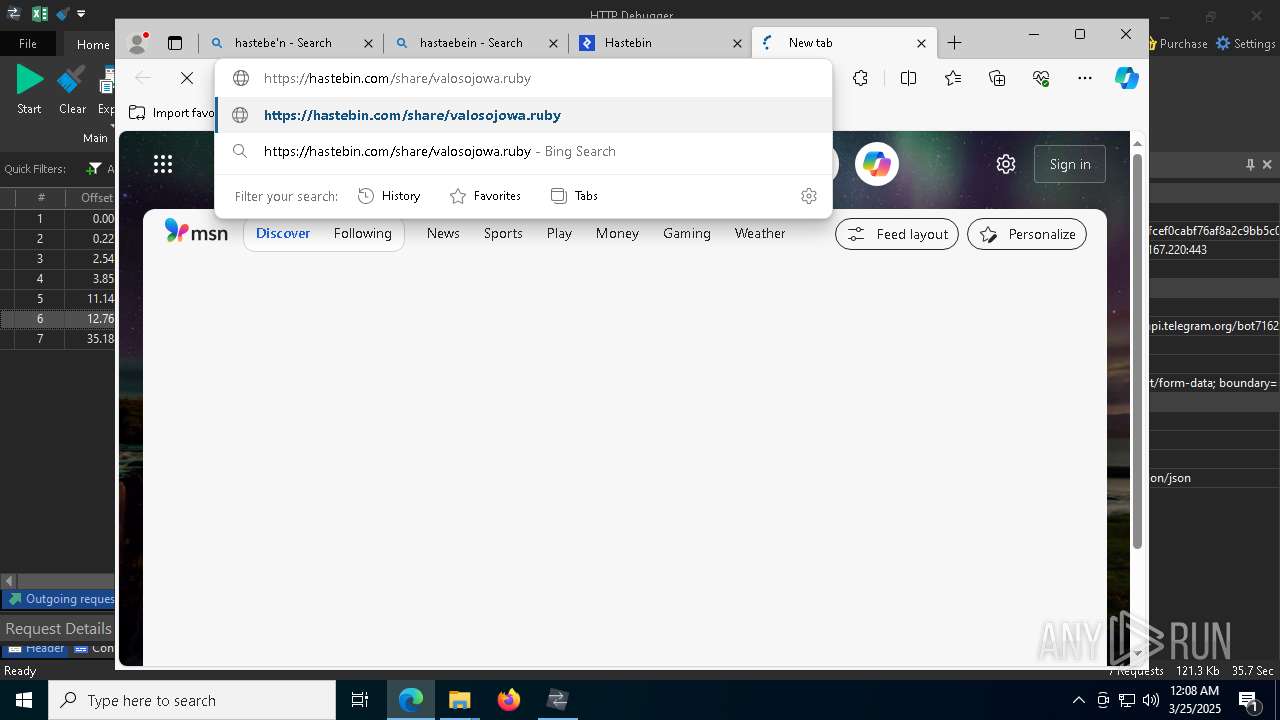The image size is (1280, 720).
Task: Click the address bar URL field
Action: pyautogui.click(x=523, y=78)
